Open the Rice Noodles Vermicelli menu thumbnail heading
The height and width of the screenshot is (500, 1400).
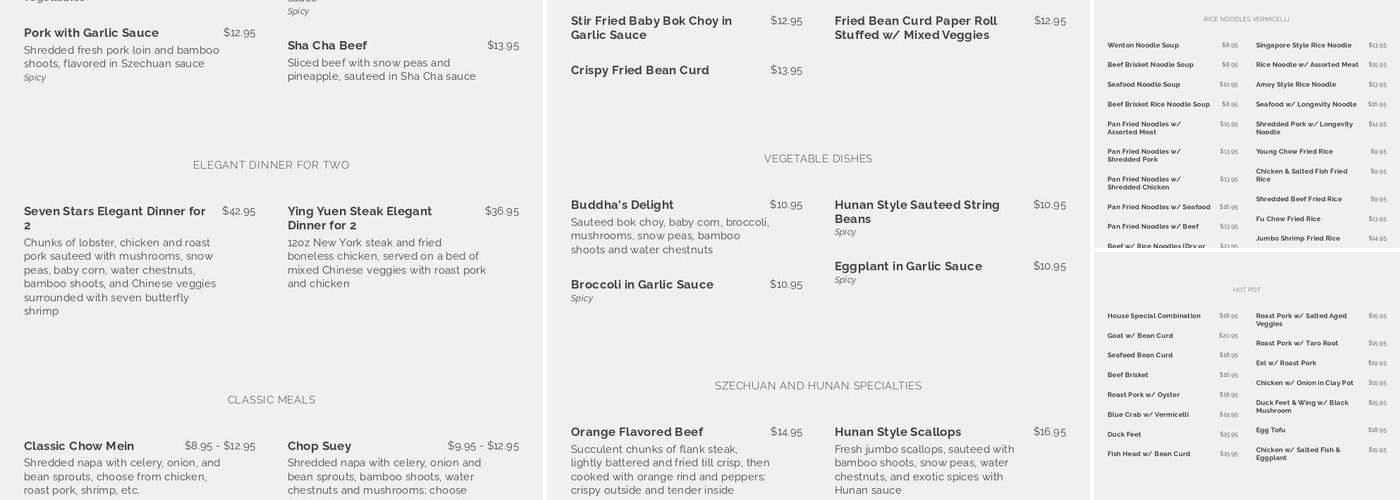pos(1246,19)
